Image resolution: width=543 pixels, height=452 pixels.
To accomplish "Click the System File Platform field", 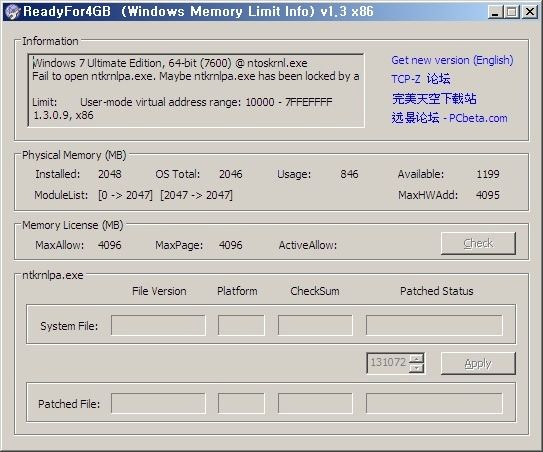I will pyautogui.click(x=241, y=325).
